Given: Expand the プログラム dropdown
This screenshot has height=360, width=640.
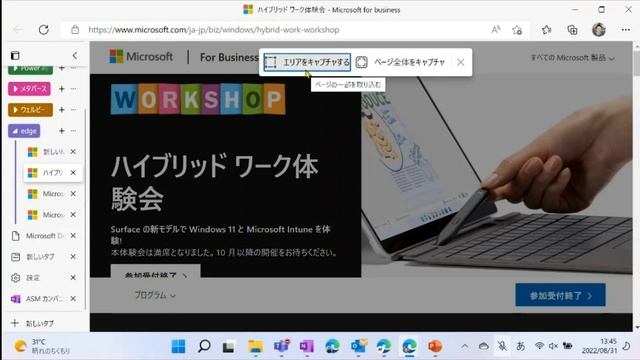Looking at the screenshot, I should point(155,295).
